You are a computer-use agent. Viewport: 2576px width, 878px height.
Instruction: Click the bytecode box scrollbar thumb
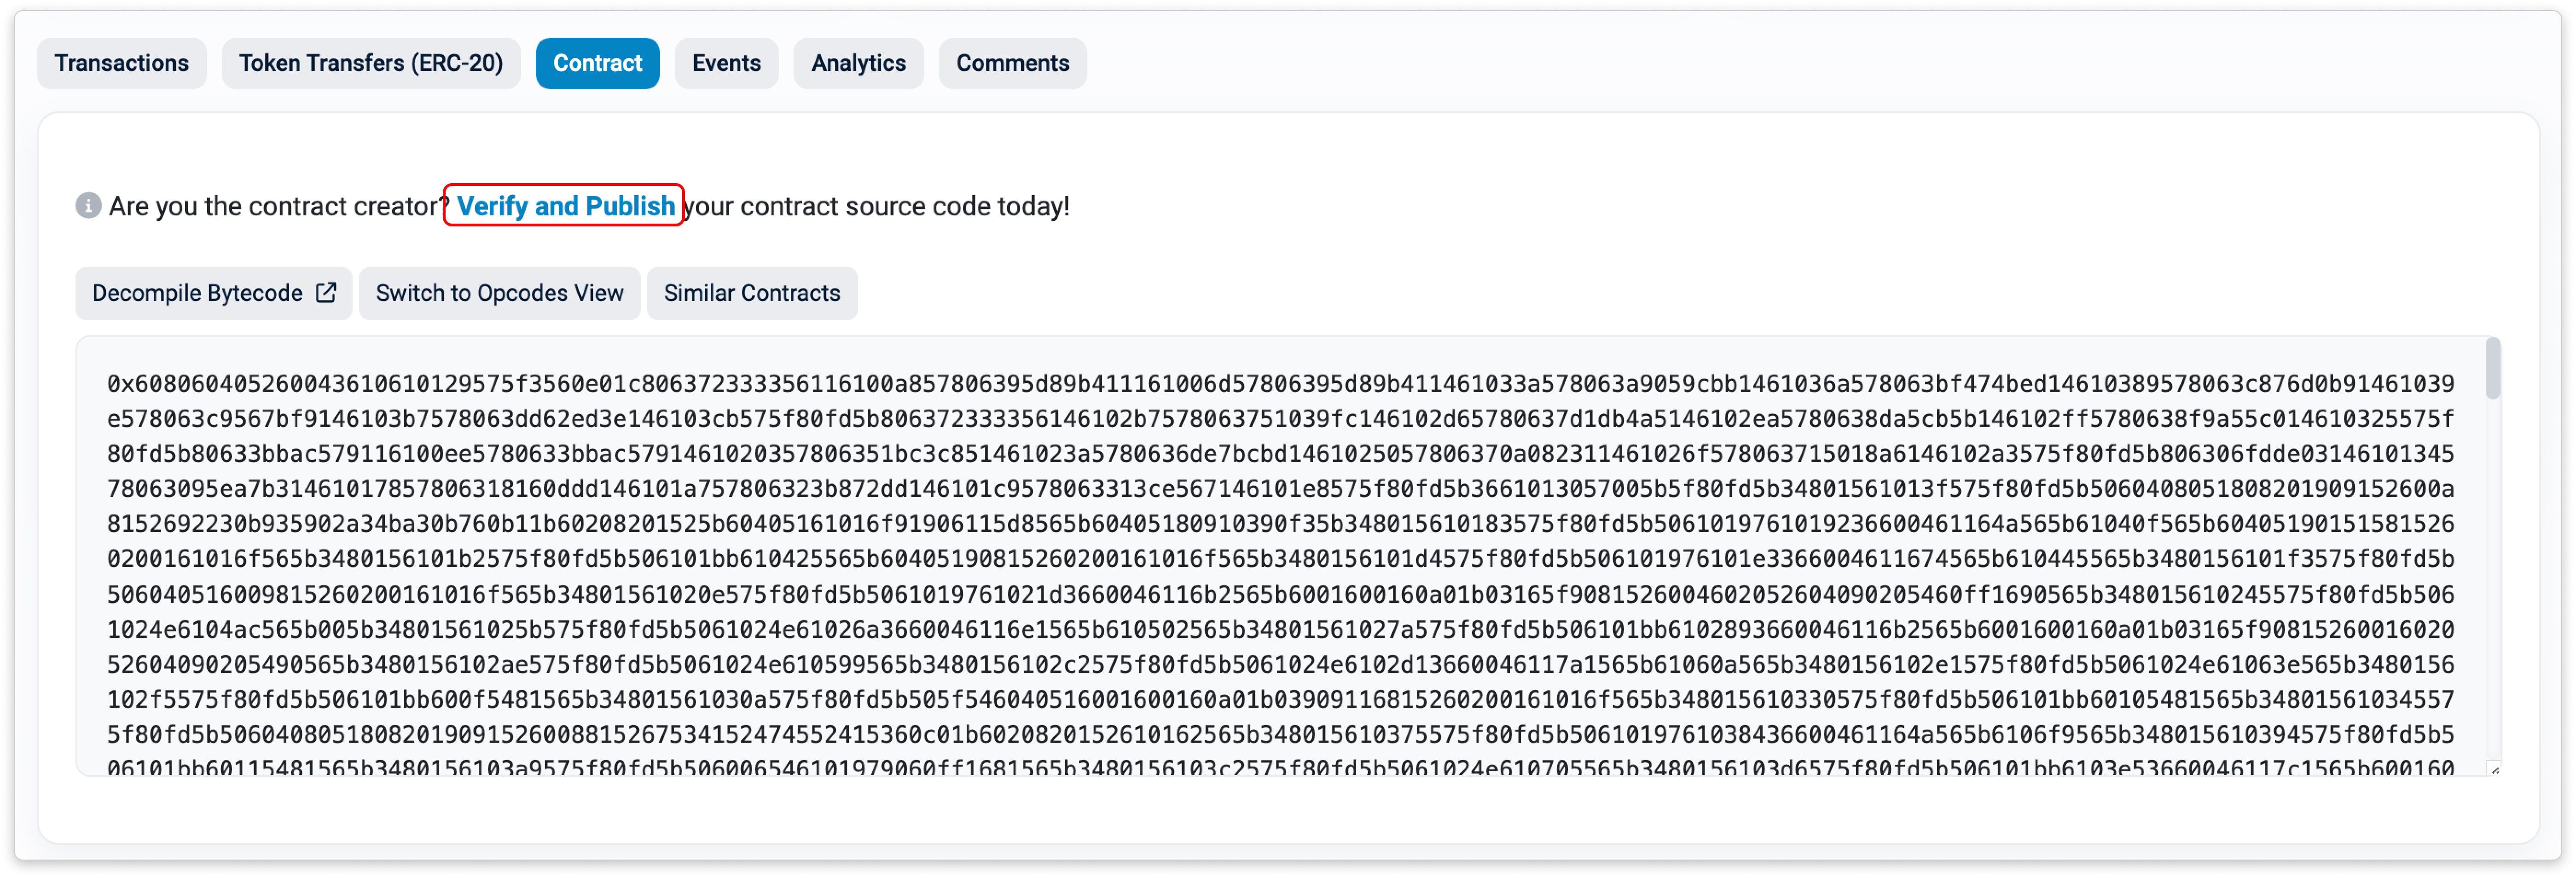pos(2492,368)
